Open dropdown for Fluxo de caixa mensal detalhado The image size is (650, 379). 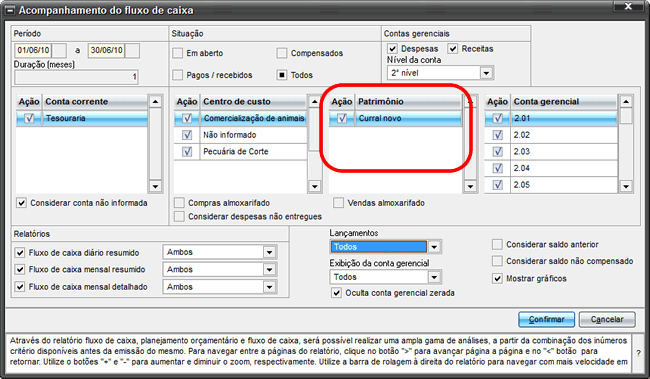coord(269,287)
